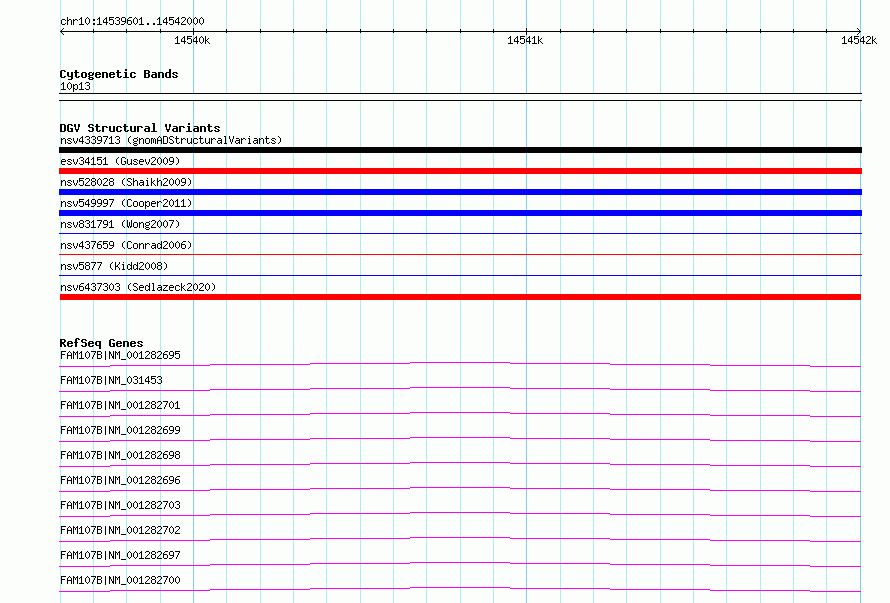
Task: Select FAM107B|NM_001282695 transcript label
Action: [x=120, y=355]
